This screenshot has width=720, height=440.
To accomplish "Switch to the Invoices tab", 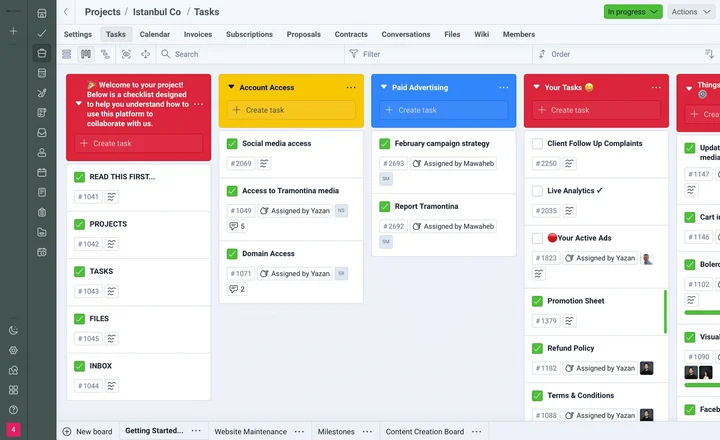I will click(x=197, y=34).
